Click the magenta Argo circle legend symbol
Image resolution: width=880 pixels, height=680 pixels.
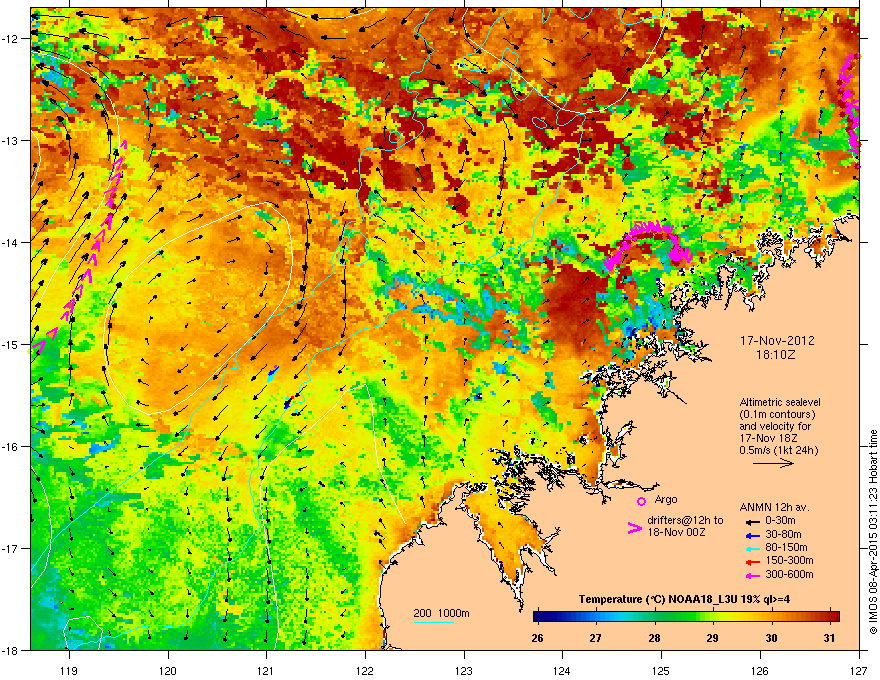tap(641, 501)
